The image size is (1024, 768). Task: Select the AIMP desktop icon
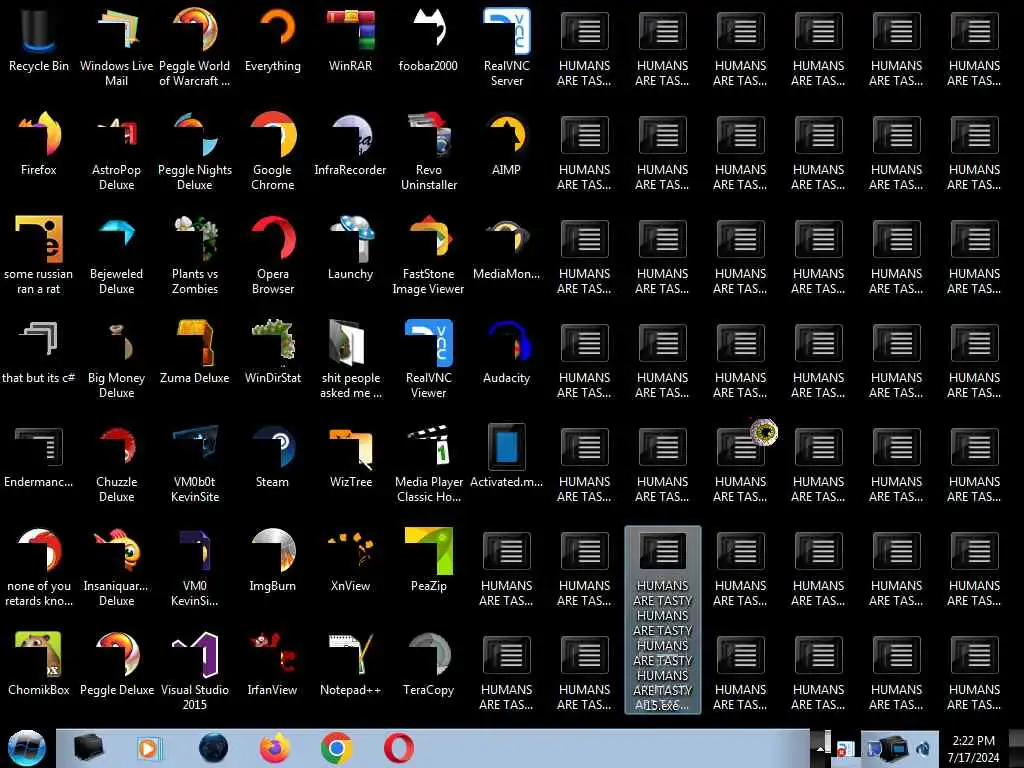tap(507, 144)
